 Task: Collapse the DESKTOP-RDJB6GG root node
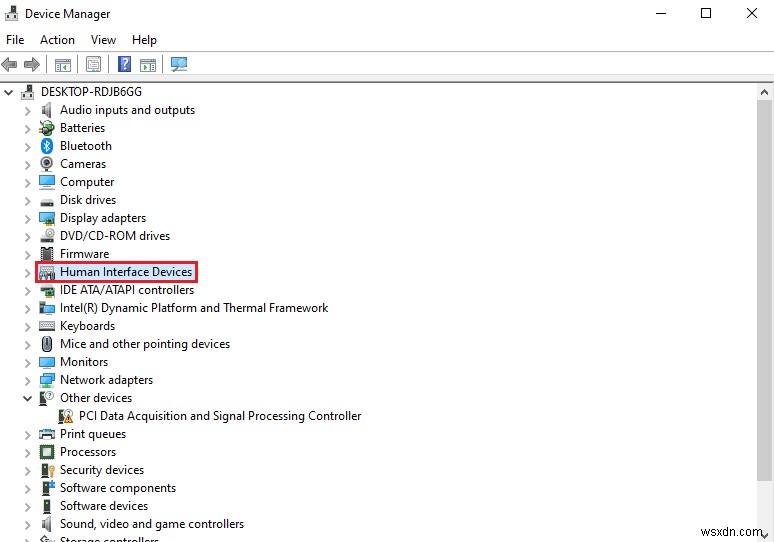tap(8, 92)
